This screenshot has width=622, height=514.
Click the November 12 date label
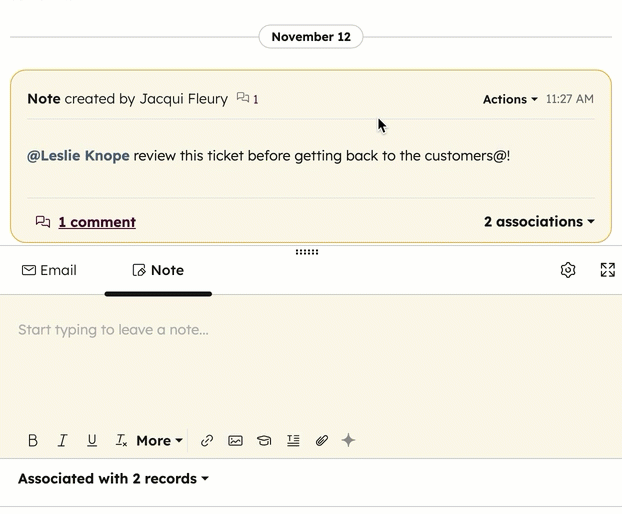[311, 37]
